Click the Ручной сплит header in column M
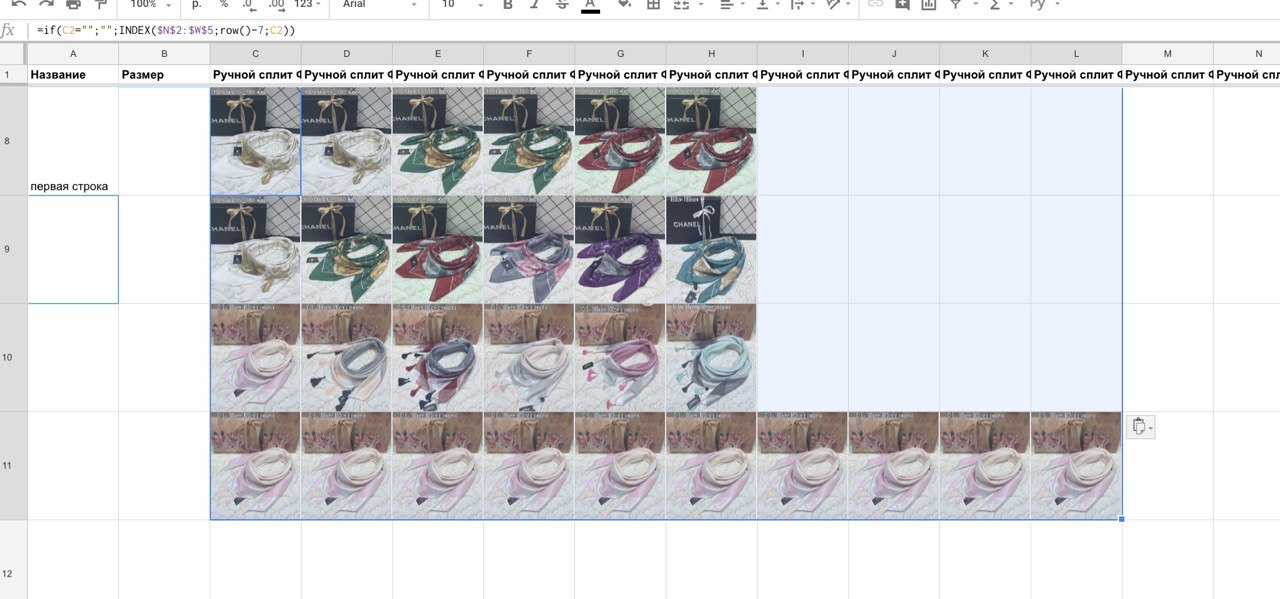The image size is (1280, 599). (1167, 75)
